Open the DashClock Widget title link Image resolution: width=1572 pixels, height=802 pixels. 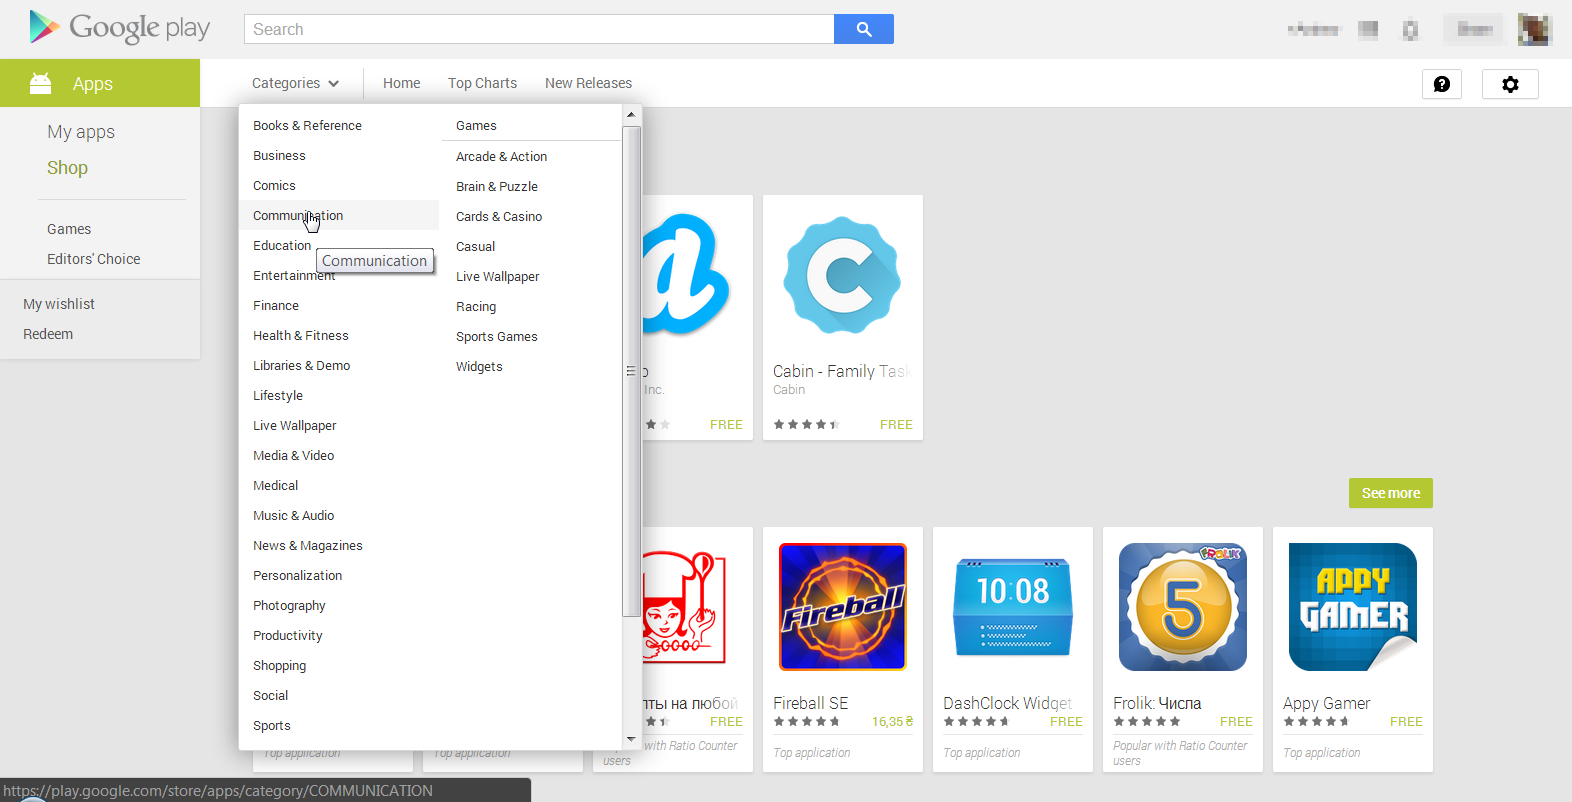1008,703
